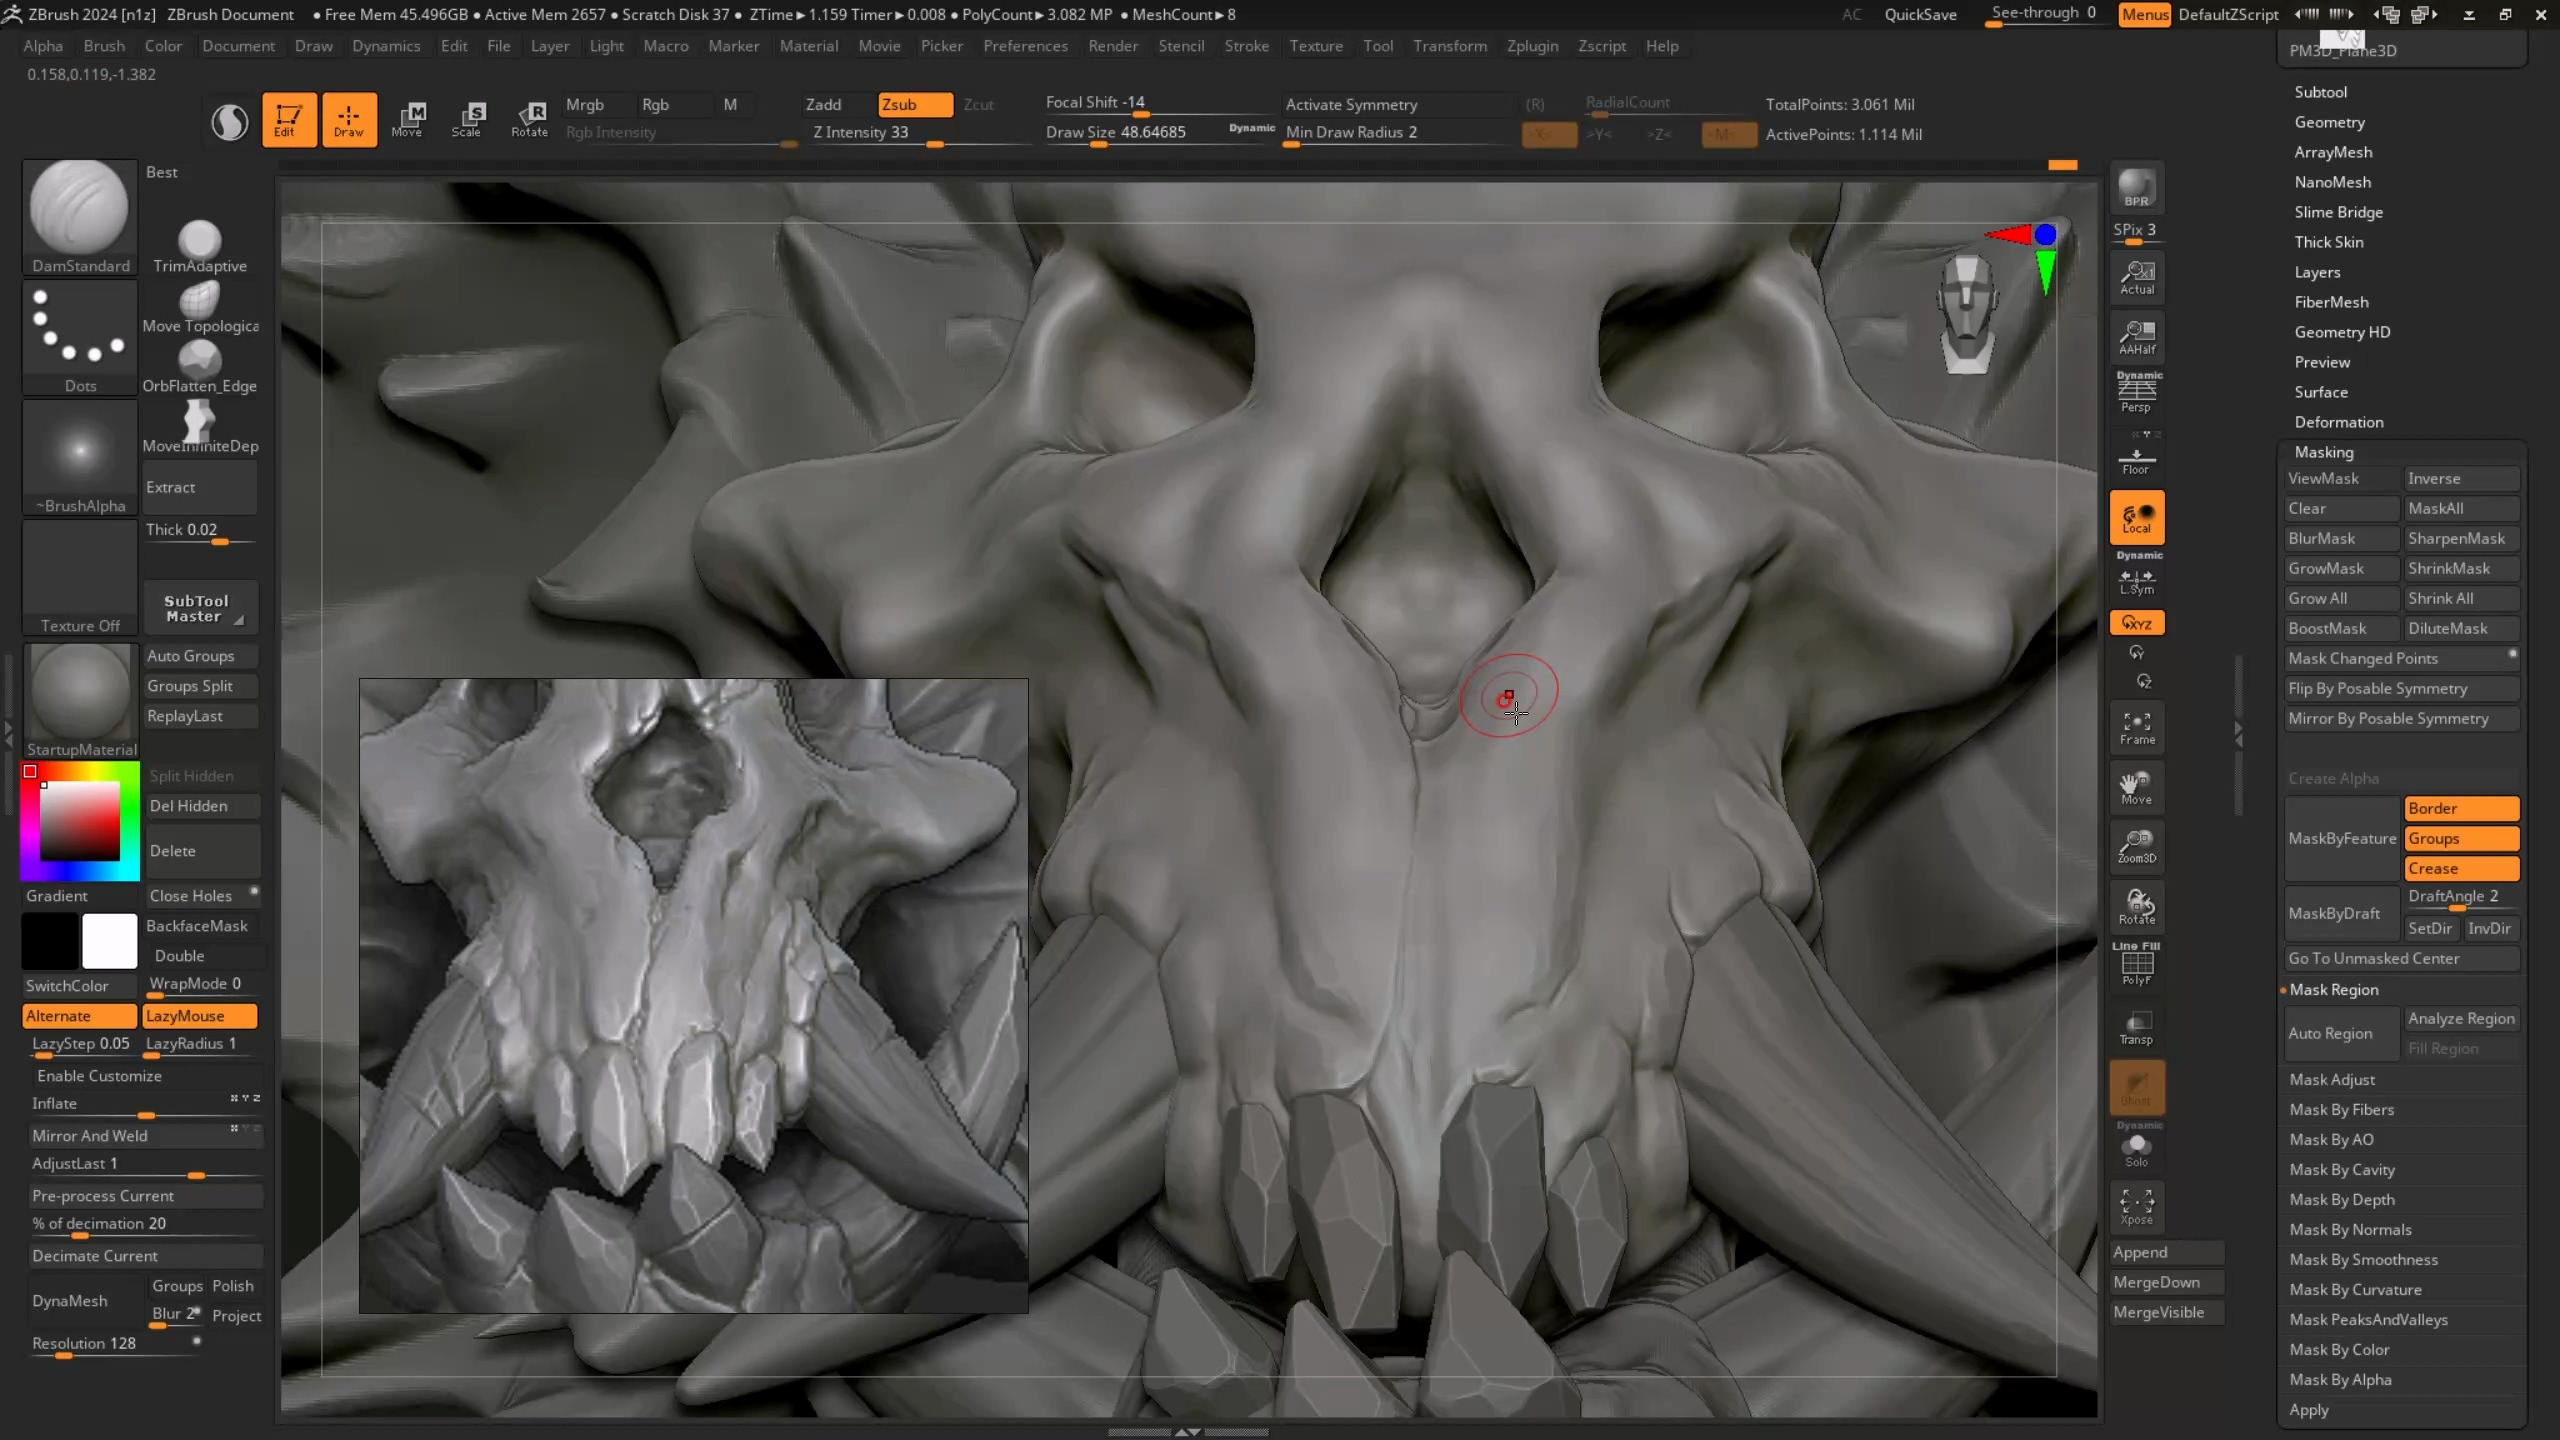Click the Frame view icon
Viewport: 2560px width, 1440px height.
[2137, 727]
